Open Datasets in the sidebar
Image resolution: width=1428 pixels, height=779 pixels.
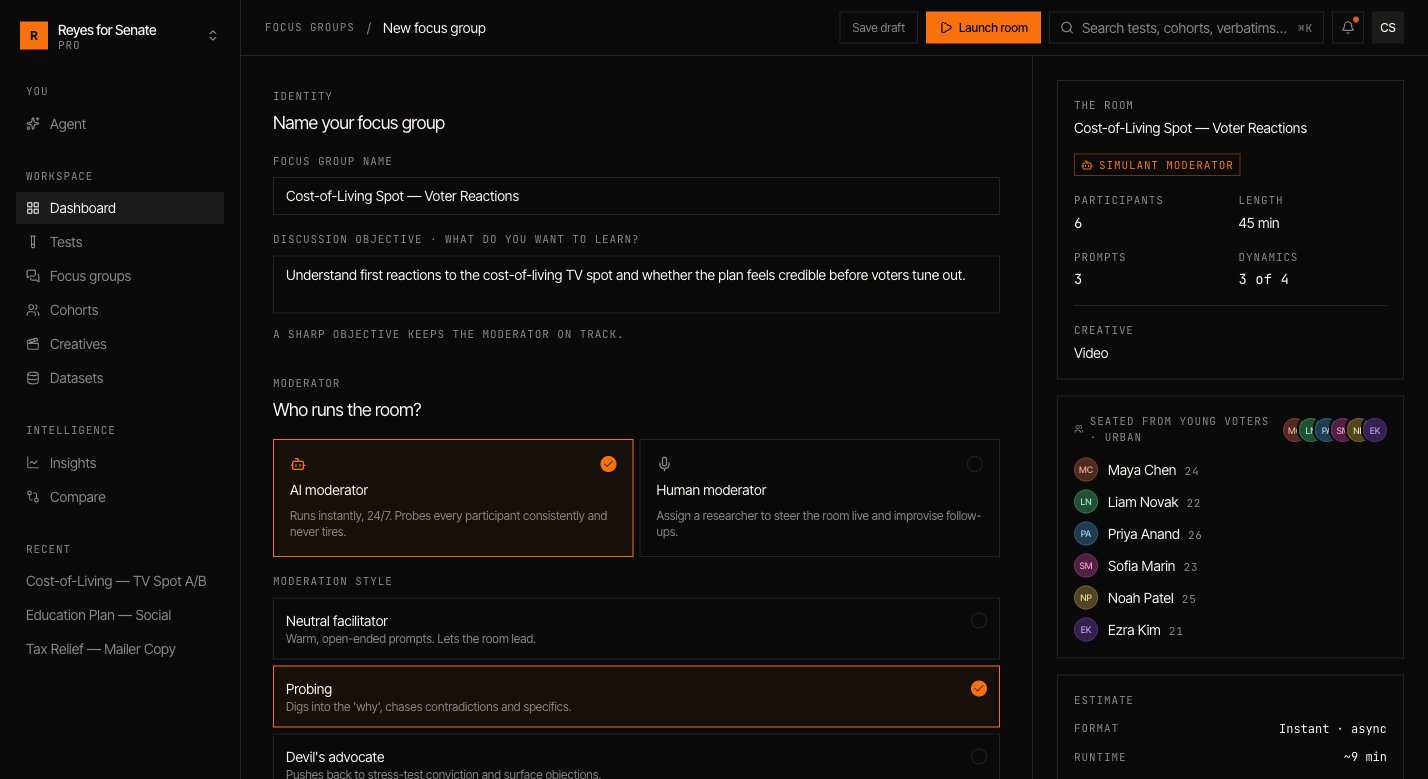pyautogui.click(x=120, y=378)
